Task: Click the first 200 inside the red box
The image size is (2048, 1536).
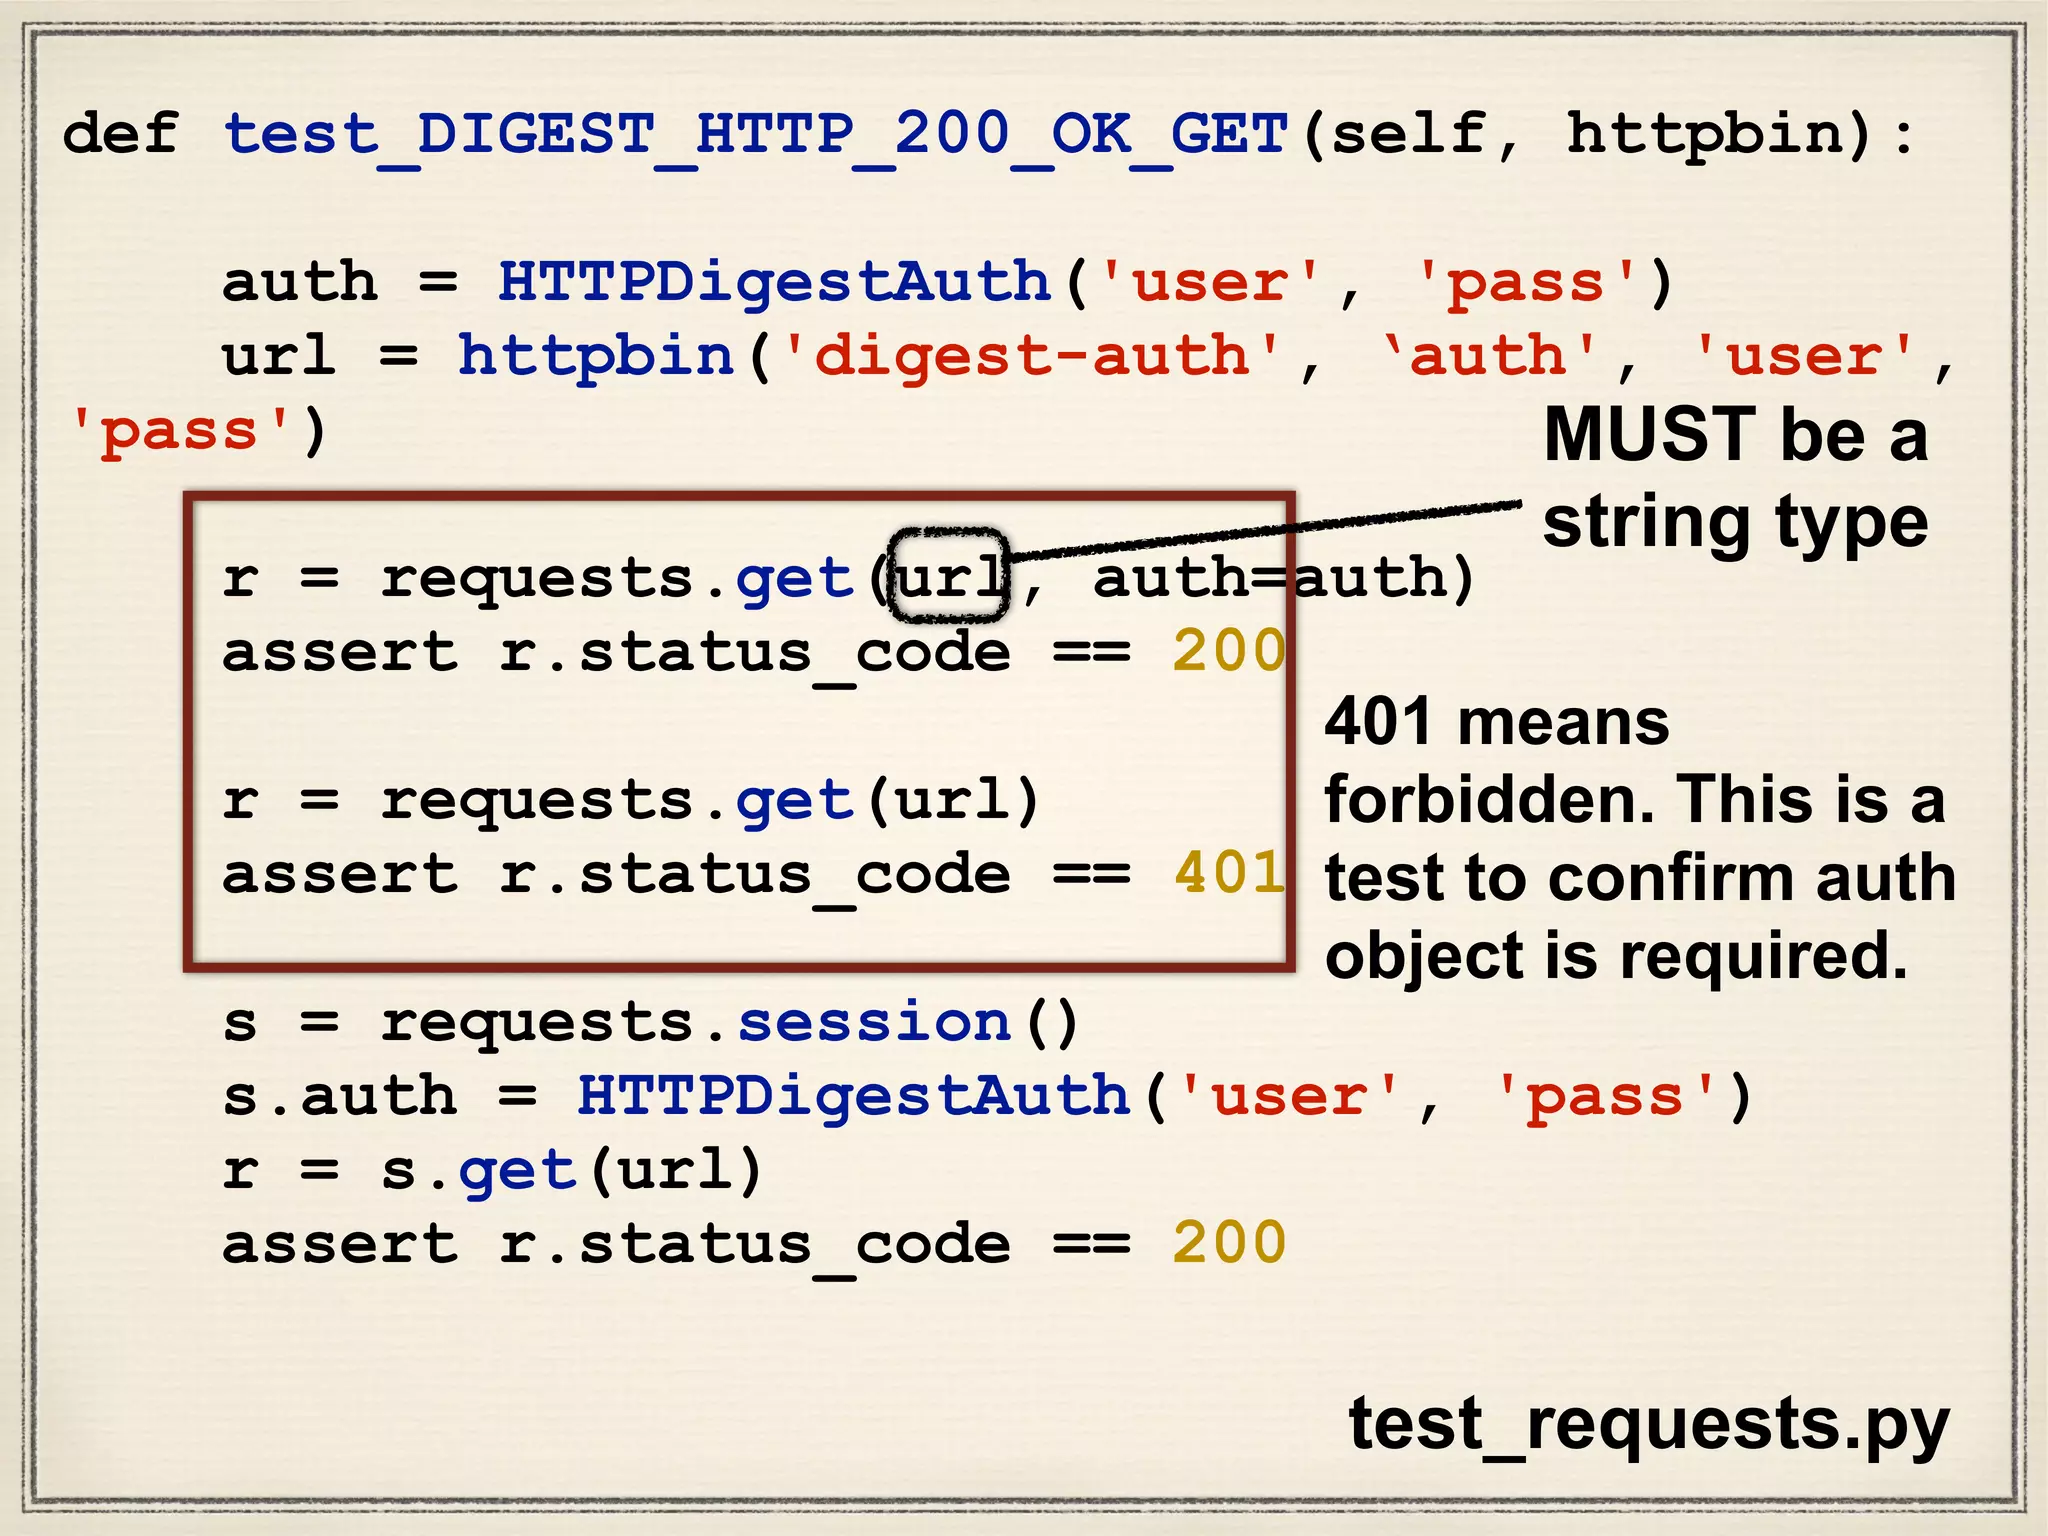Action: pyautogui.click(x=1229, y=651)
